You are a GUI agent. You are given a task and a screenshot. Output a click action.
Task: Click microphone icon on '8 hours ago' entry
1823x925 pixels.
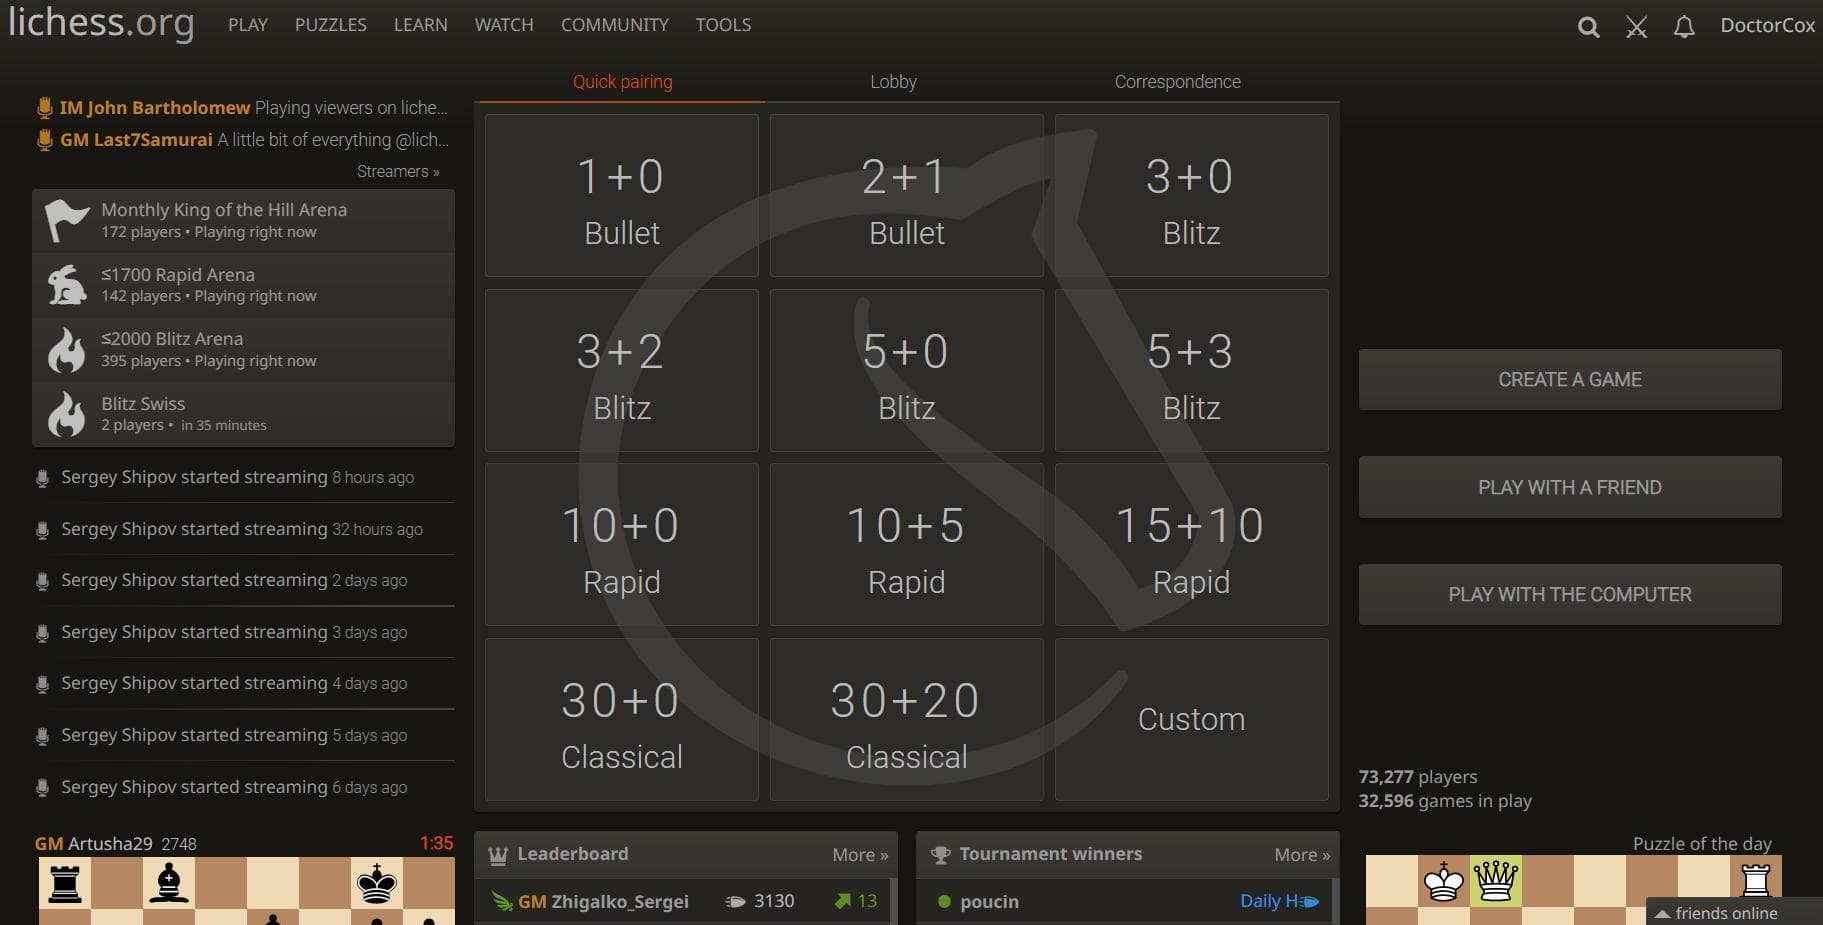[42, 478]
